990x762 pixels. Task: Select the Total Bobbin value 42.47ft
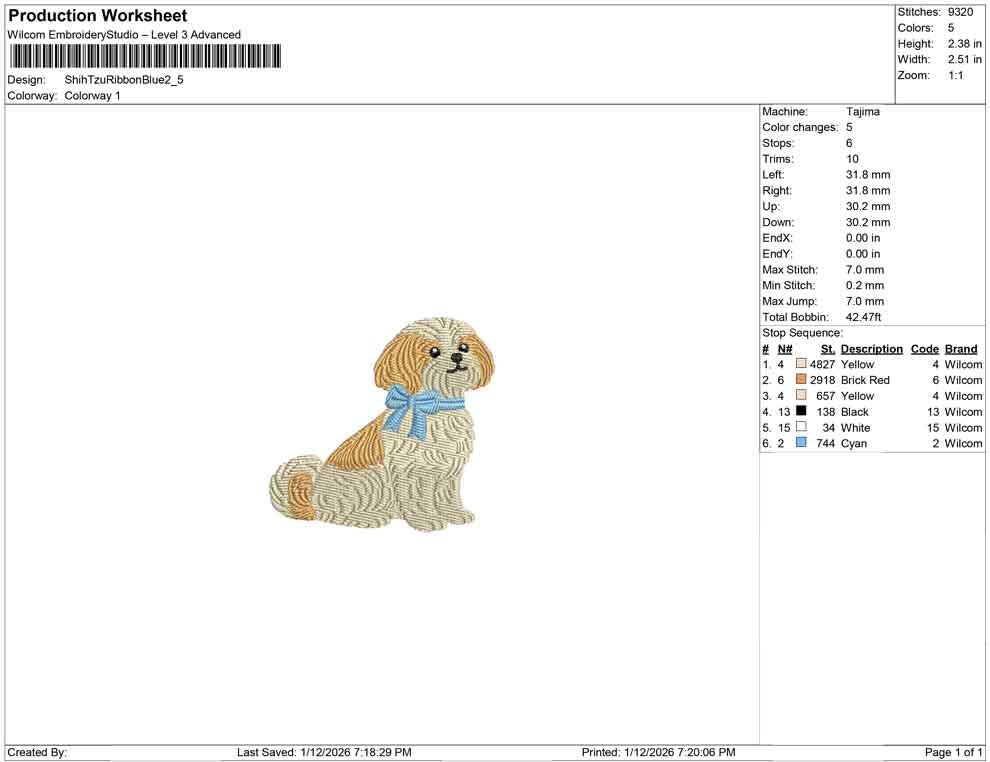pos(866,316)
